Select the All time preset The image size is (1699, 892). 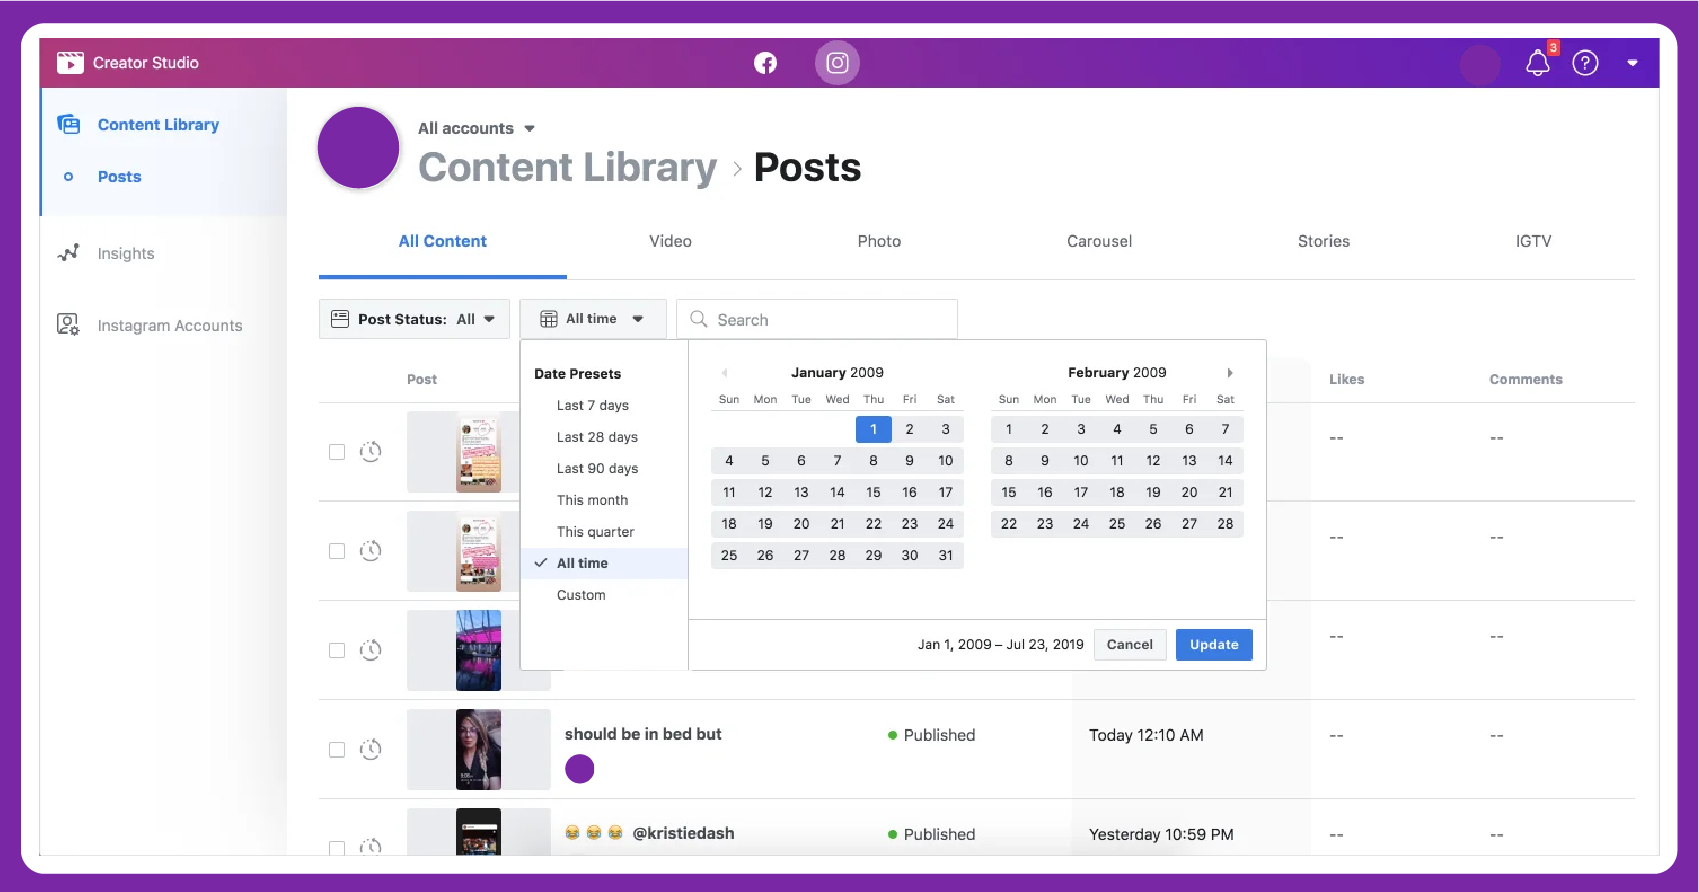pos(604,563)
